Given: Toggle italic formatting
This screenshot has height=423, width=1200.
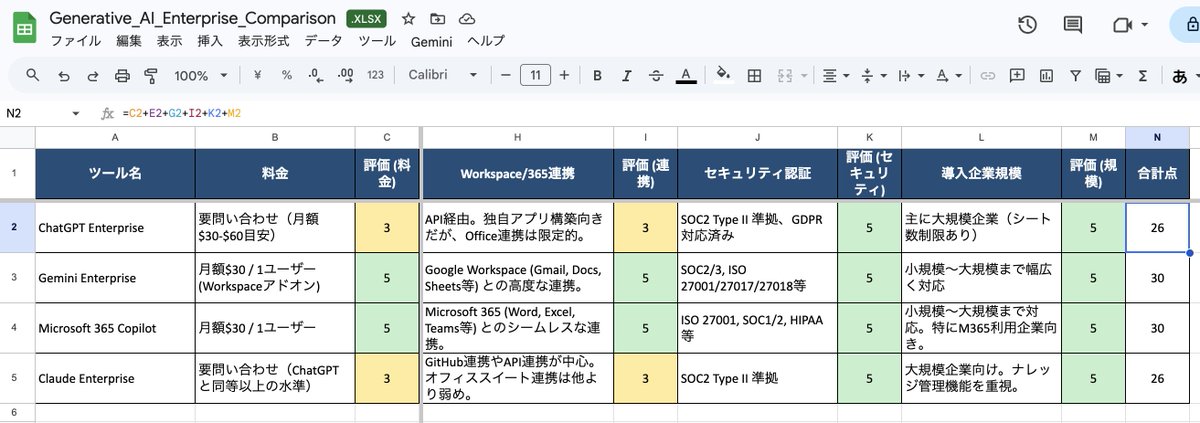Looking at the screenshot, I should tap(627, 75).
